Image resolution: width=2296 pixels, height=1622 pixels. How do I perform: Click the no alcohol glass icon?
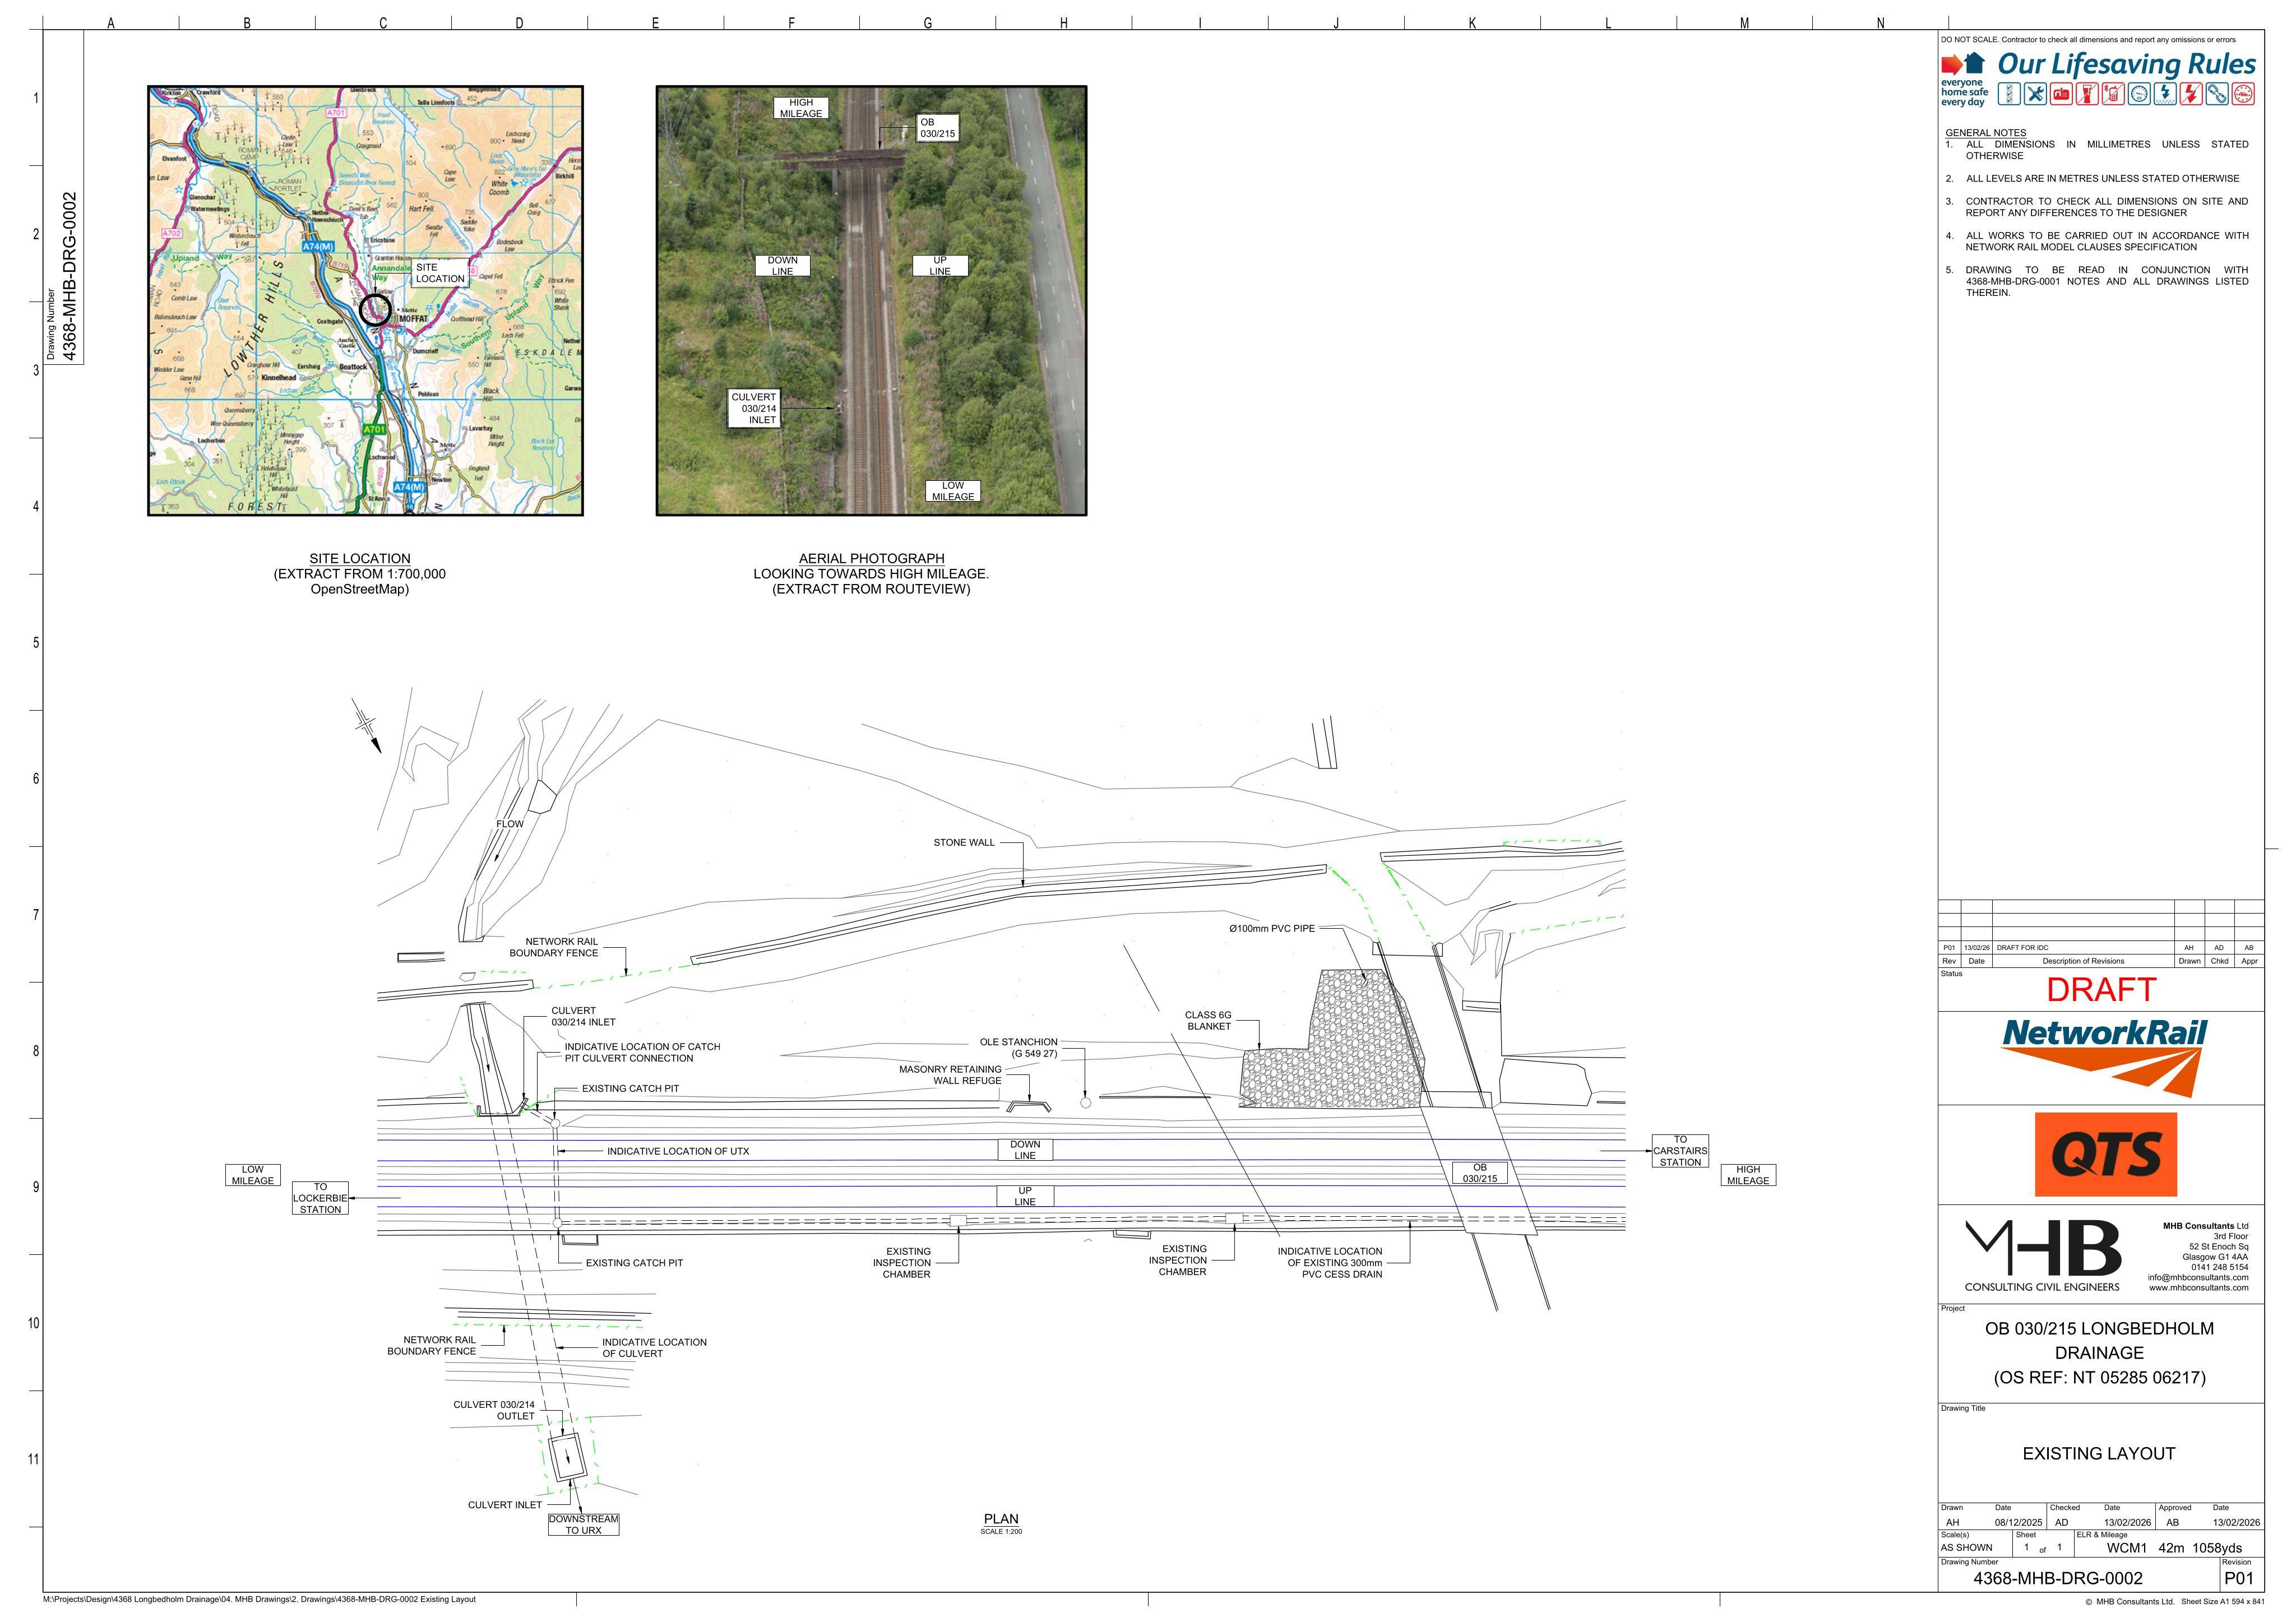pos(2087,93)
